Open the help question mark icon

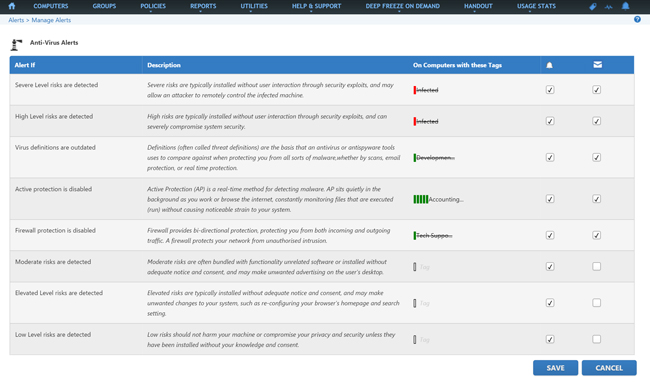point(637,19)
